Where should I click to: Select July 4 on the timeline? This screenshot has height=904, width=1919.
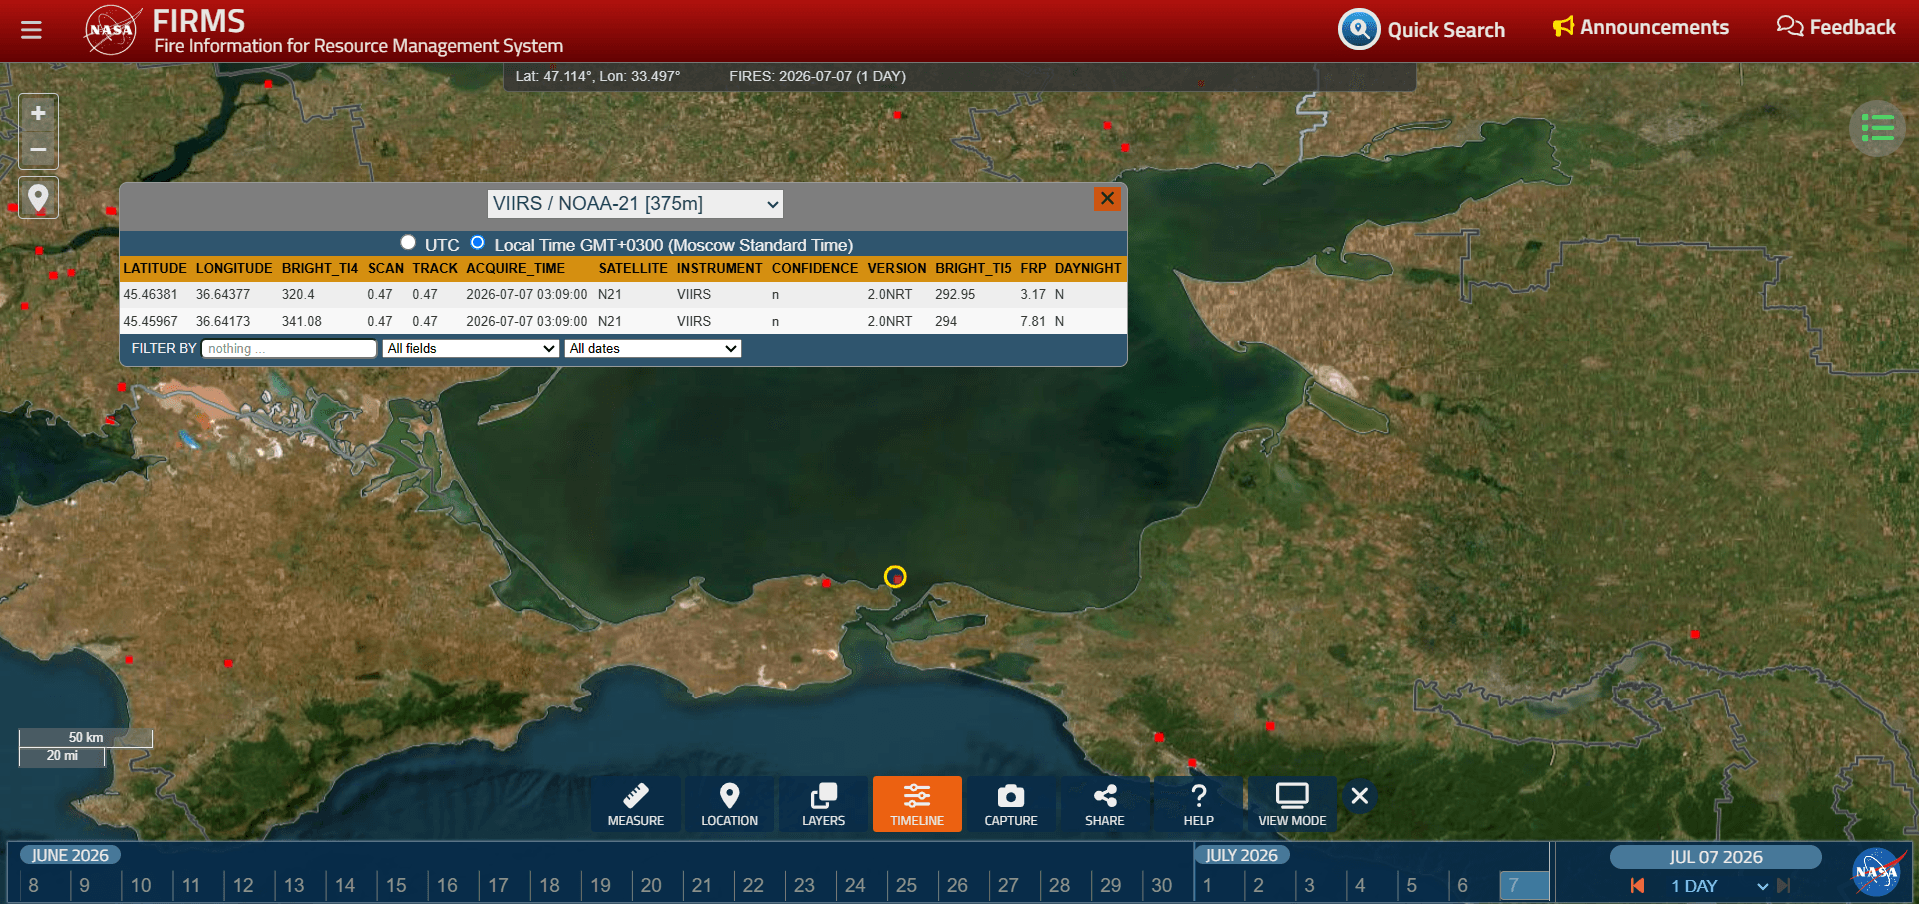tap(1360, 885)
